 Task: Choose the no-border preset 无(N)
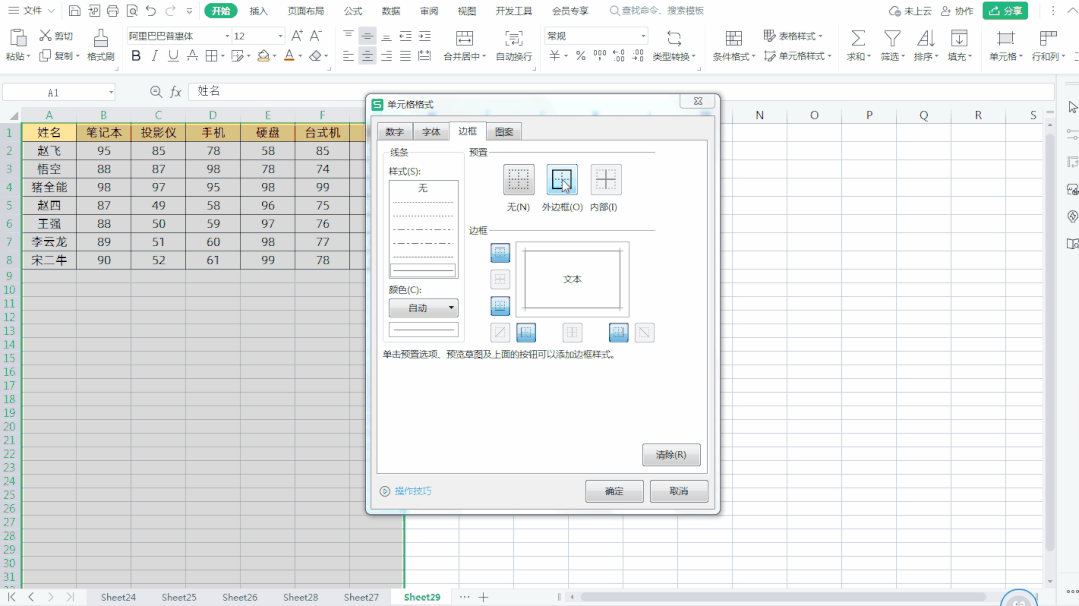pos(518,180)
